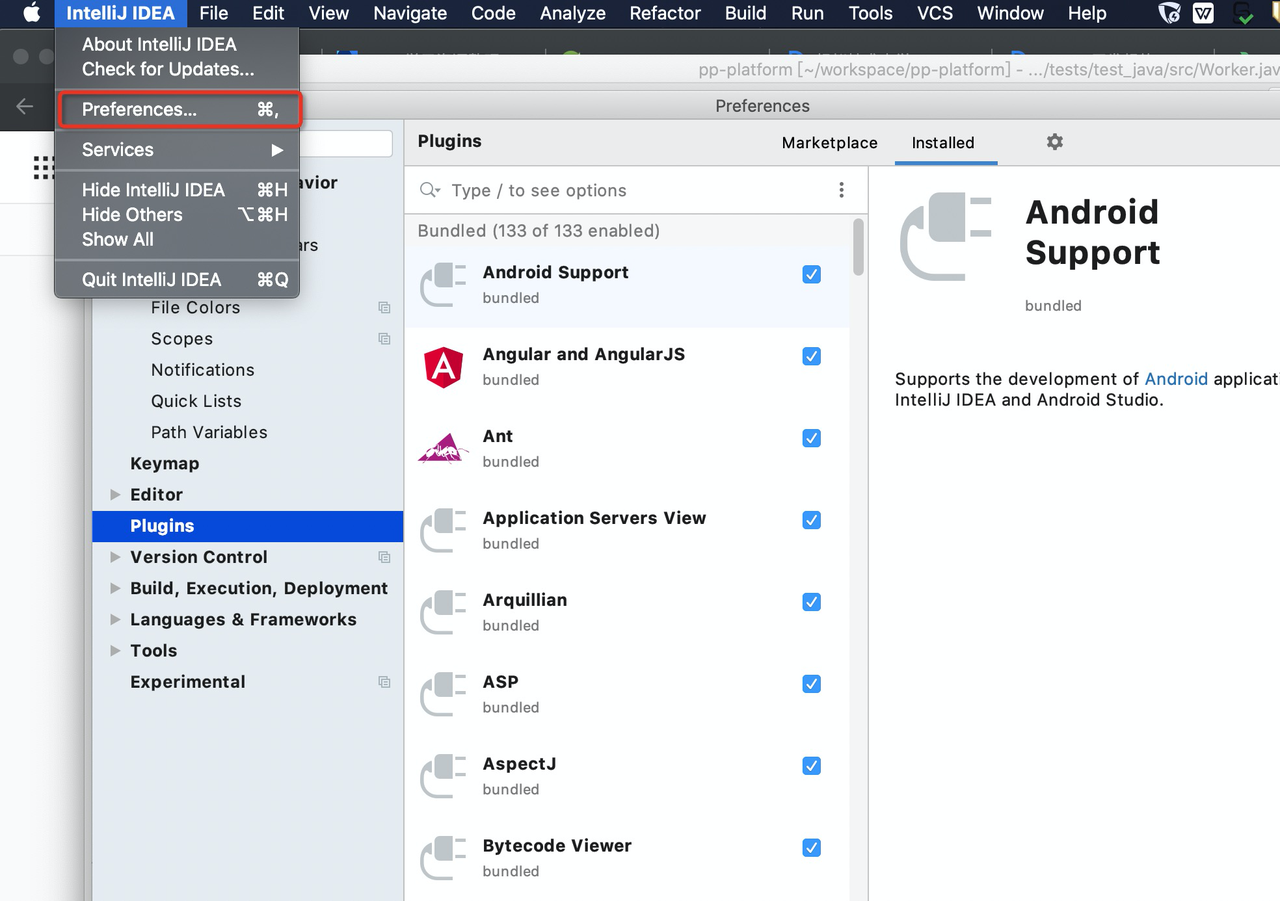Click the ASP plug icon
The height and width of the screenshot is (901, 1280).
[443, 695]
